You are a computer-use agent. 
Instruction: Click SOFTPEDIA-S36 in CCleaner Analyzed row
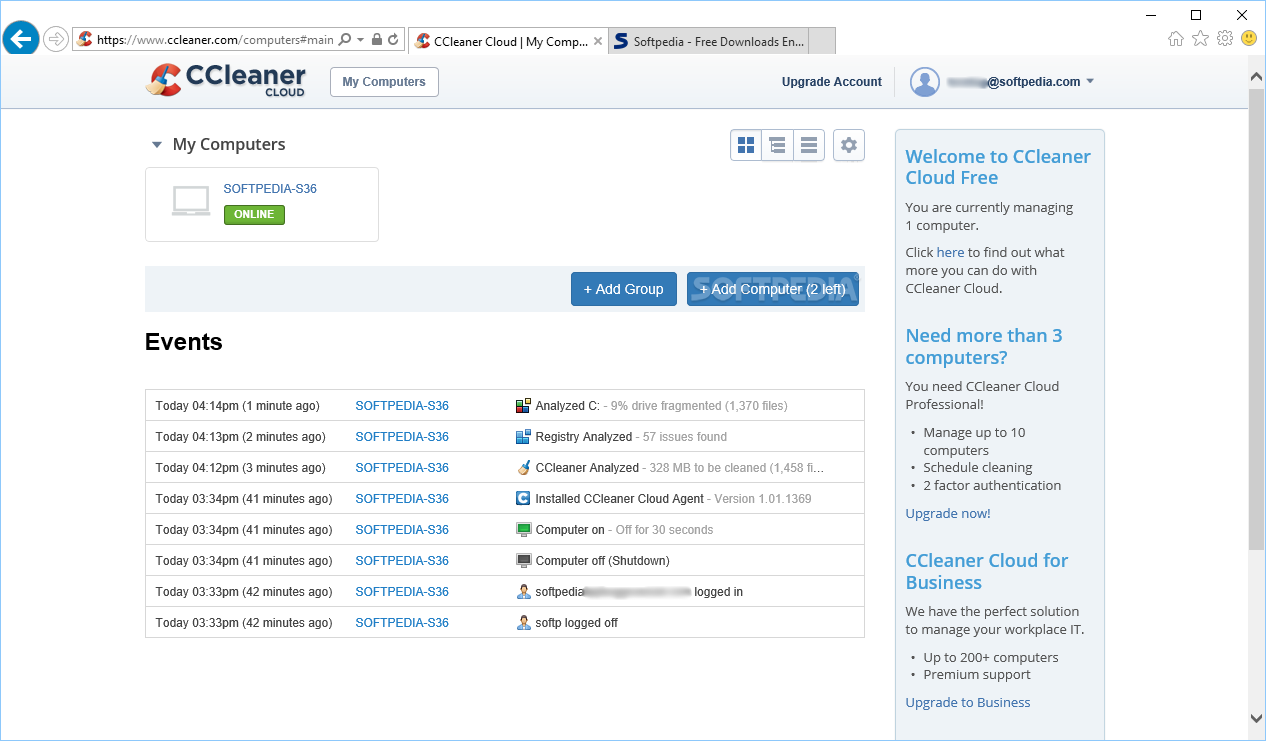pyautogui.click(x=402, y=468)
